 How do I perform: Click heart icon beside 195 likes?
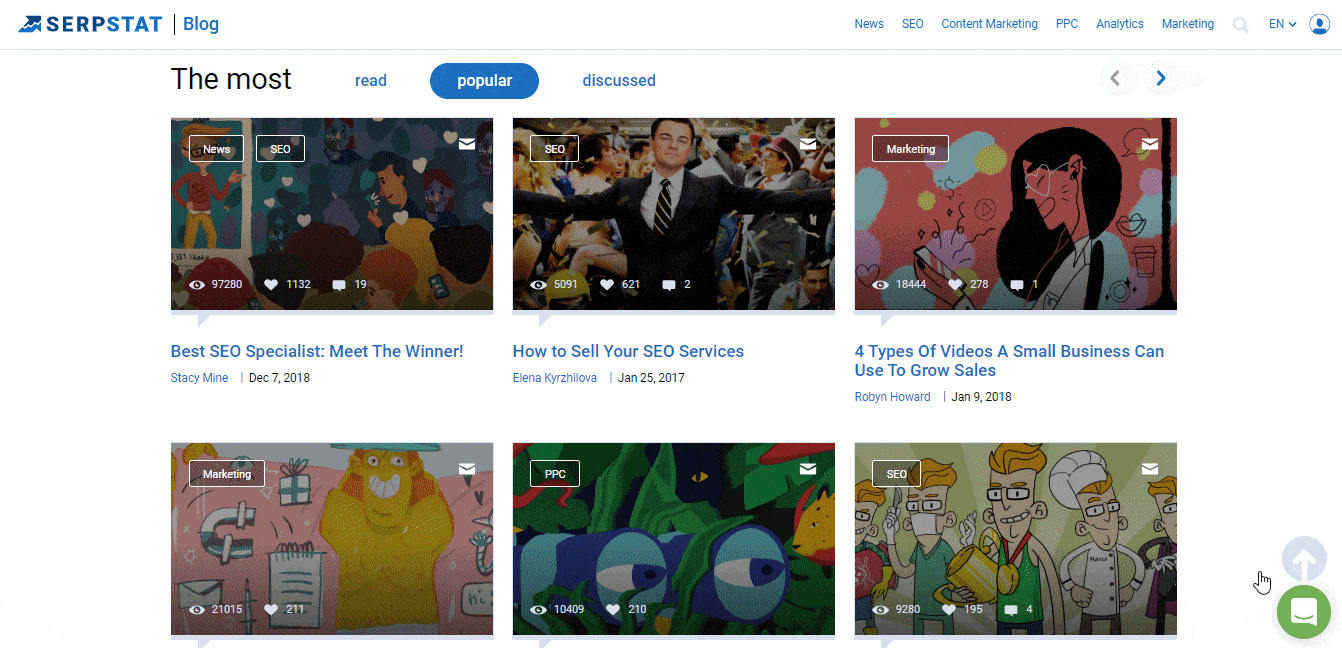949,609
